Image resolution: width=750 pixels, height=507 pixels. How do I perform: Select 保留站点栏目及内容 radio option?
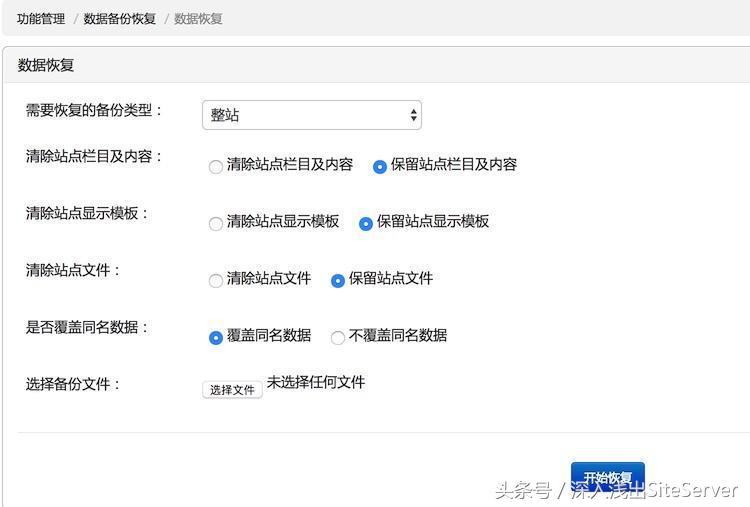380,166
